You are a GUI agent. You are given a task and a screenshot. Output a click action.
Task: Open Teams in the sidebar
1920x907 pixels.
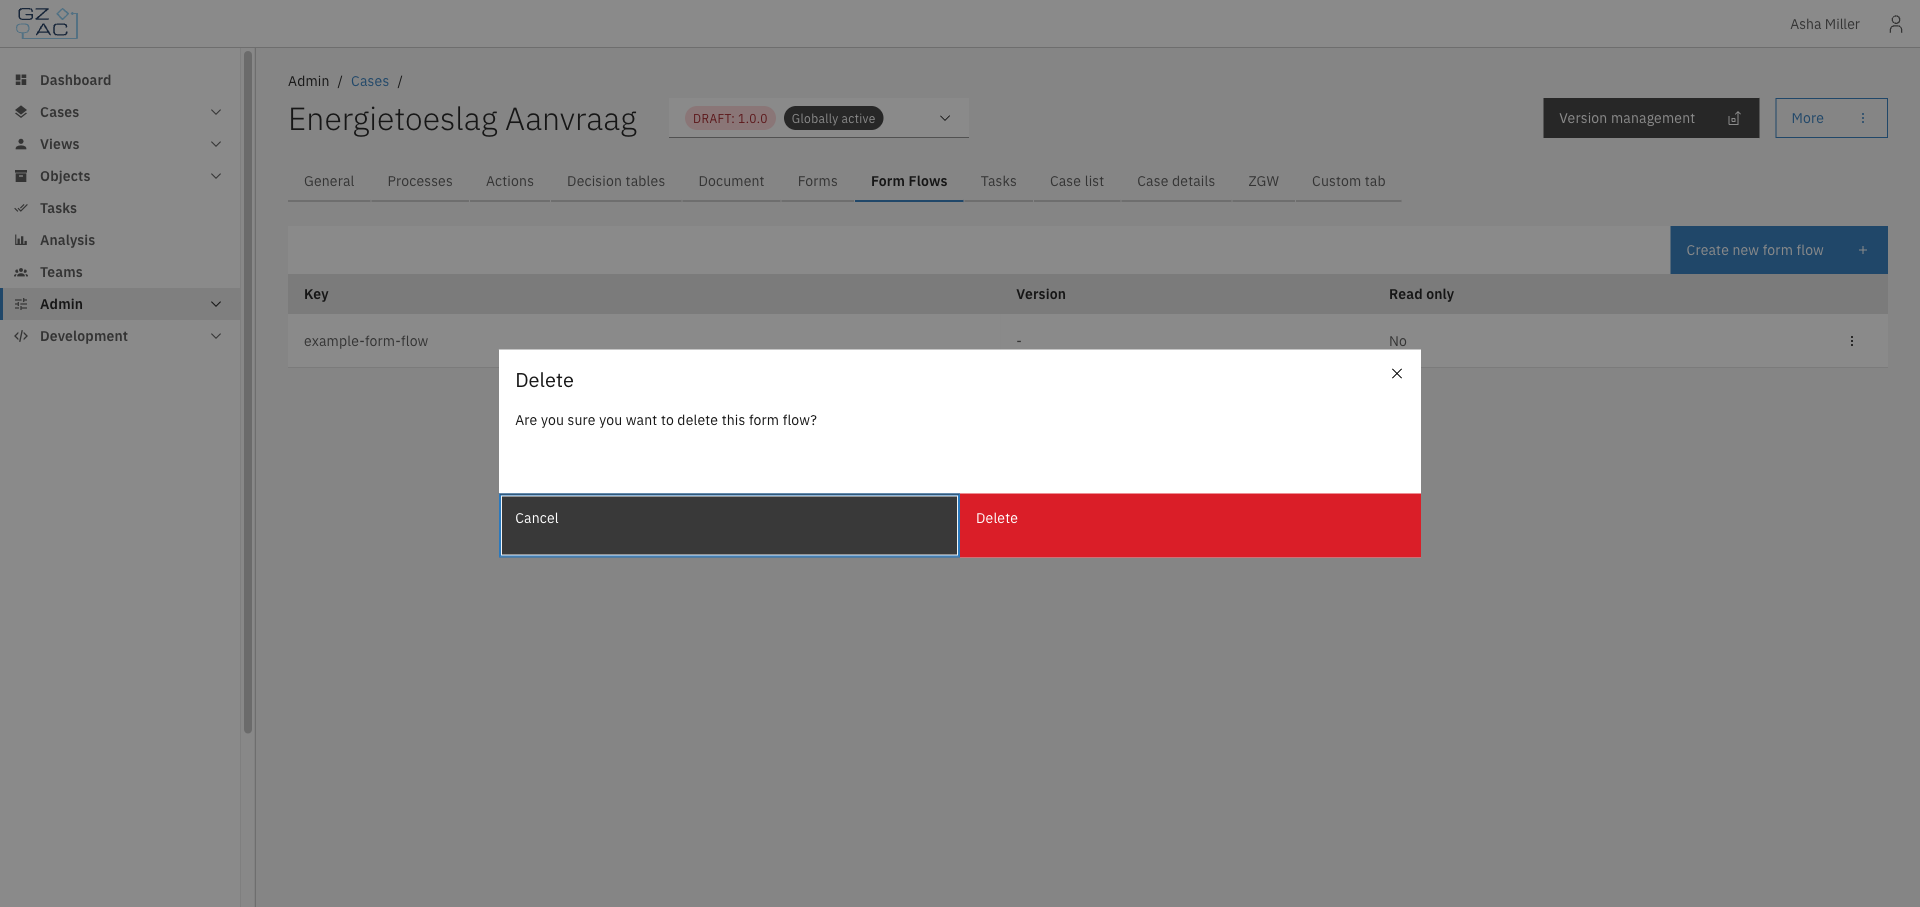pyautogui.click(x=120, y=272)
